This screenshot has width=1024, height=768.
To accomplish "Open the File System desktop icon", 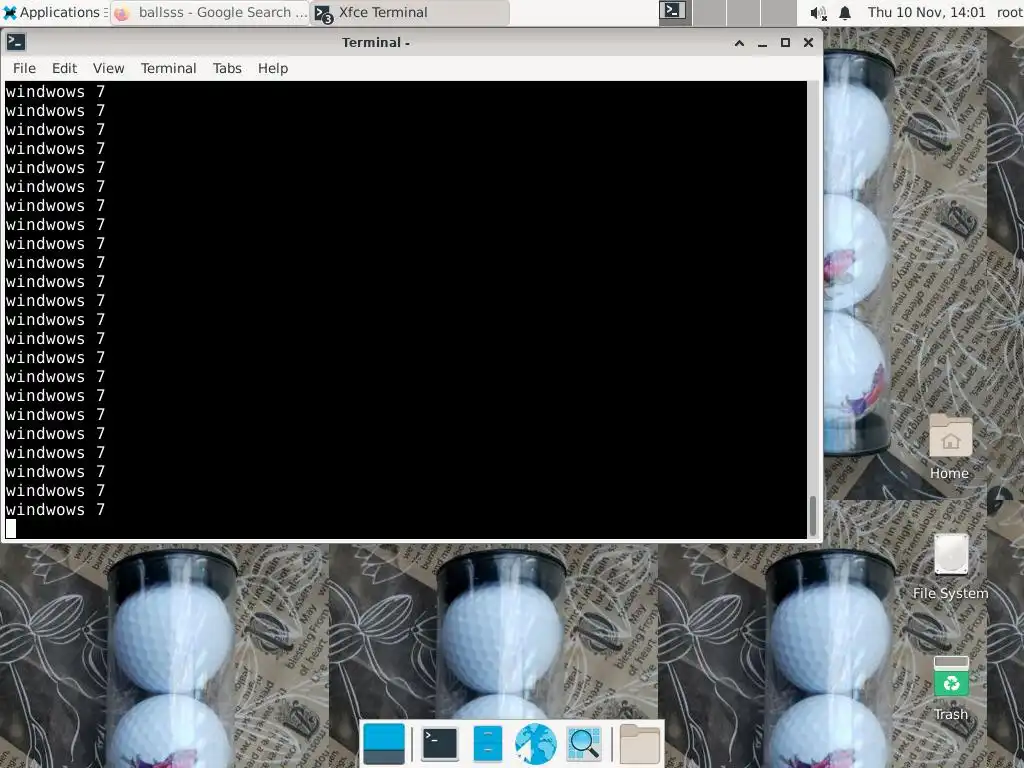I will (x=950, y=567).
